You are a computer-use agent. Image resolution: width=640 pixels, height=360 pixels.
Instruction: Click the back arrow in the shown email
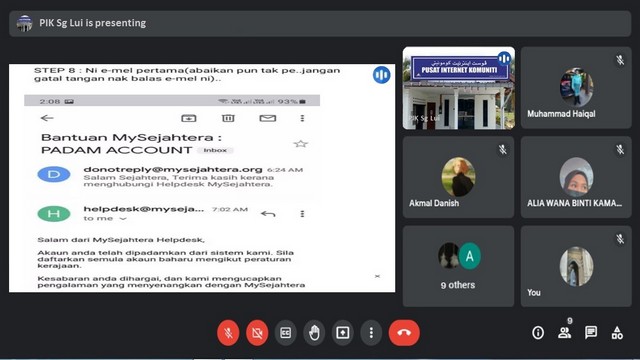[47, 118]
